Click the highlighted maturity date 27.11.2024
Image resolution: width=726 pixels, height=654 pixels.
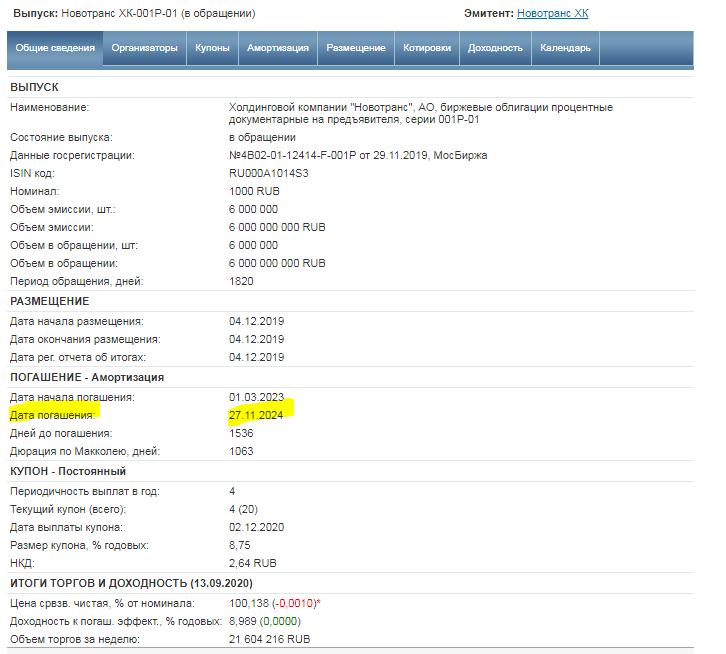point(256,415)
